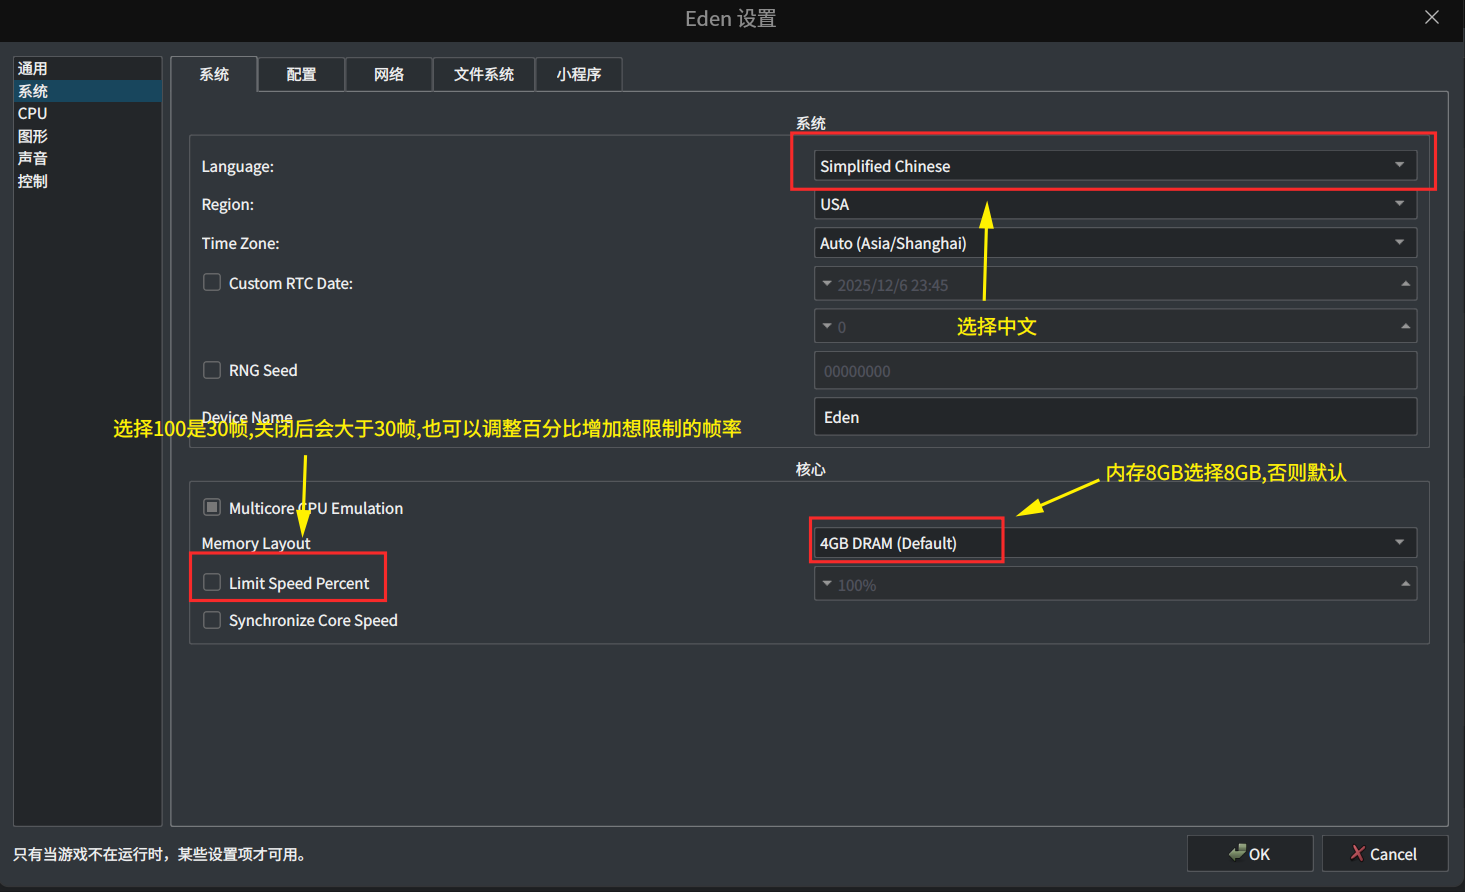Click the "Region:" label

coord(228,204)
